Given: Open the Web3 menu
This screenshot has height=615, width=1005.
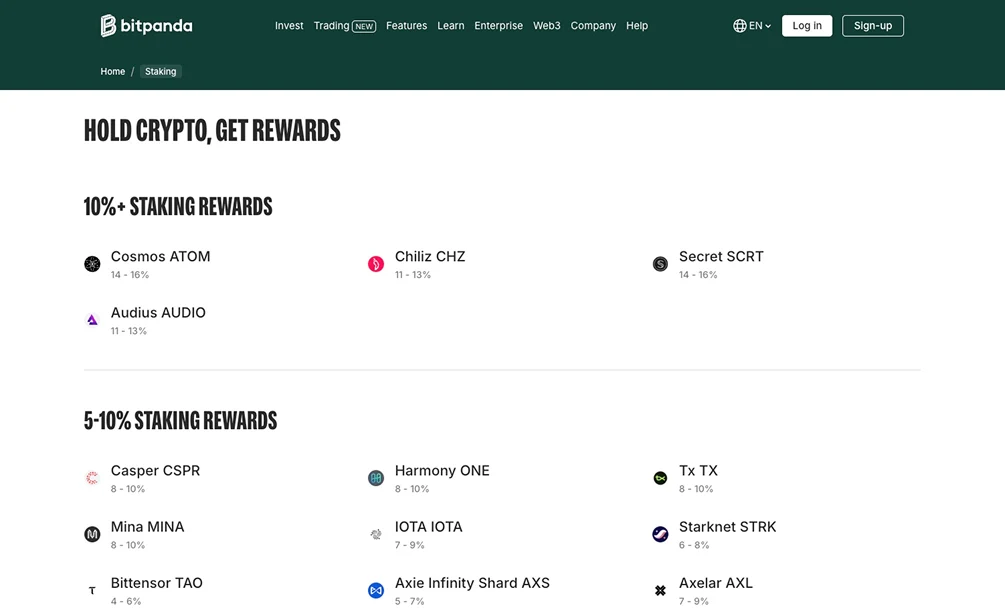Looking at the screenshot, I should pos(547,26).
